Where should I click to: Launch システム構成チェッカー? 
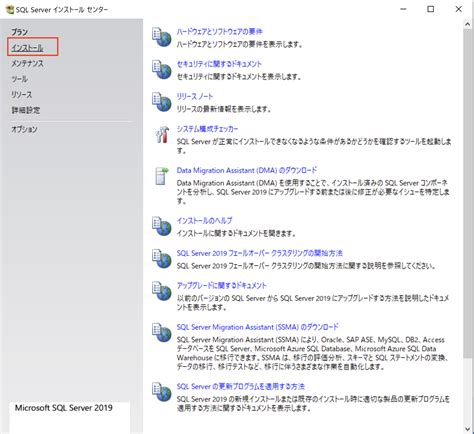[x=207, y=129]
